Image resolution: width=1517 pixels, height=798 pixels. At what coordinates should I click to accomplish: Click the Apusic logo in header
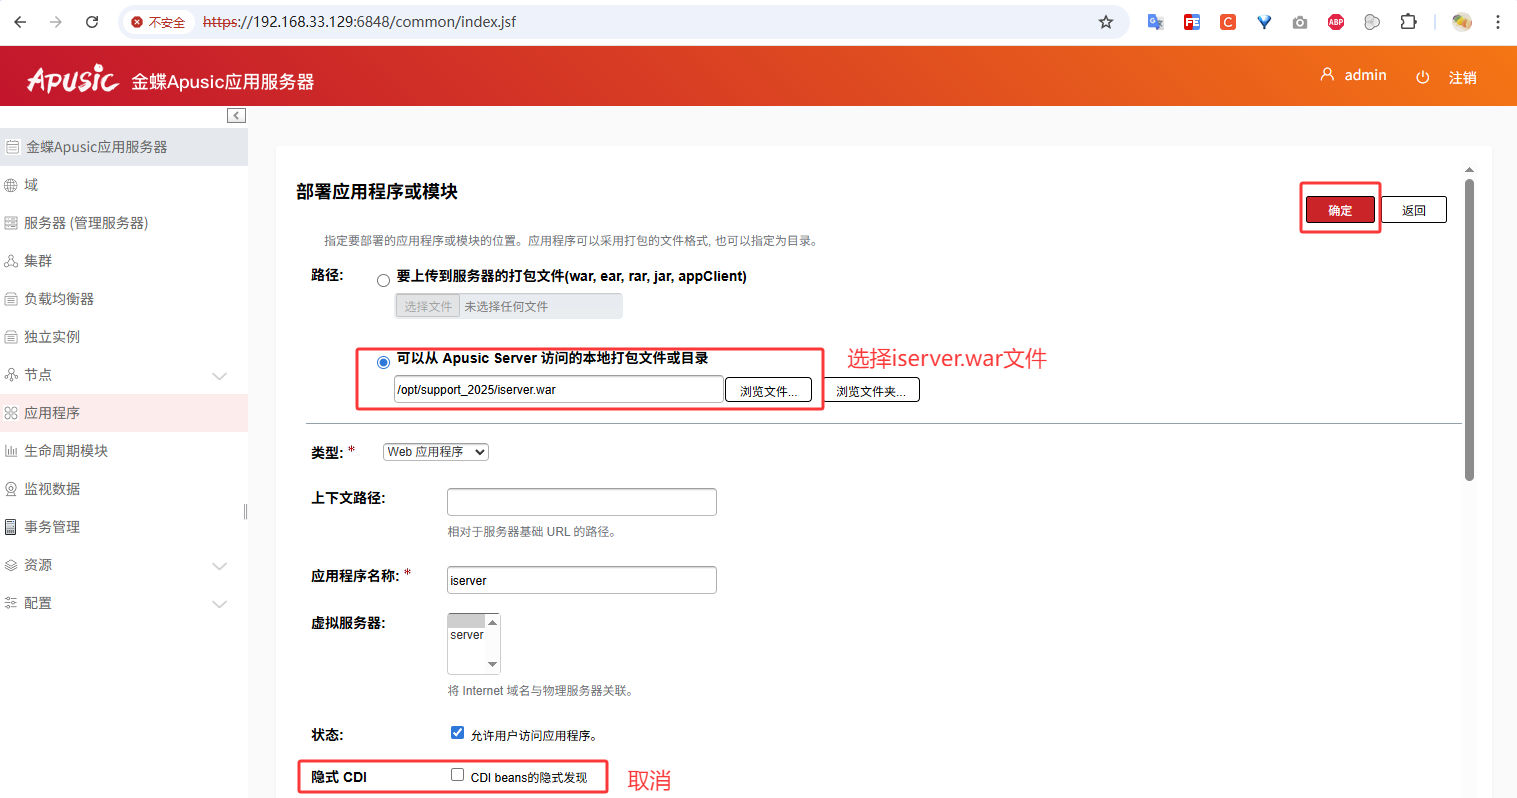click(x=72, y=80)
